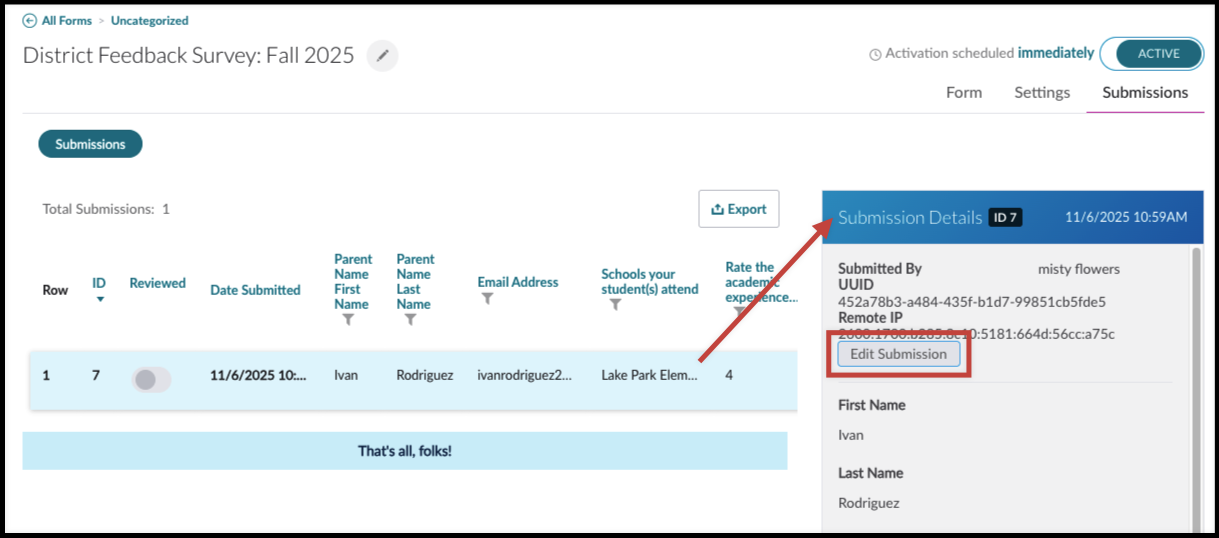
Task: Click filter icon under Schools your student(s) attend
Action: 615,305
